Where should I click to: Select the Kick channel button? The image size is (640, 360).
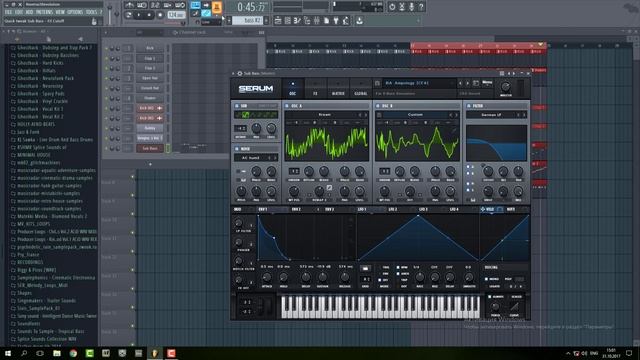[150, 48]
